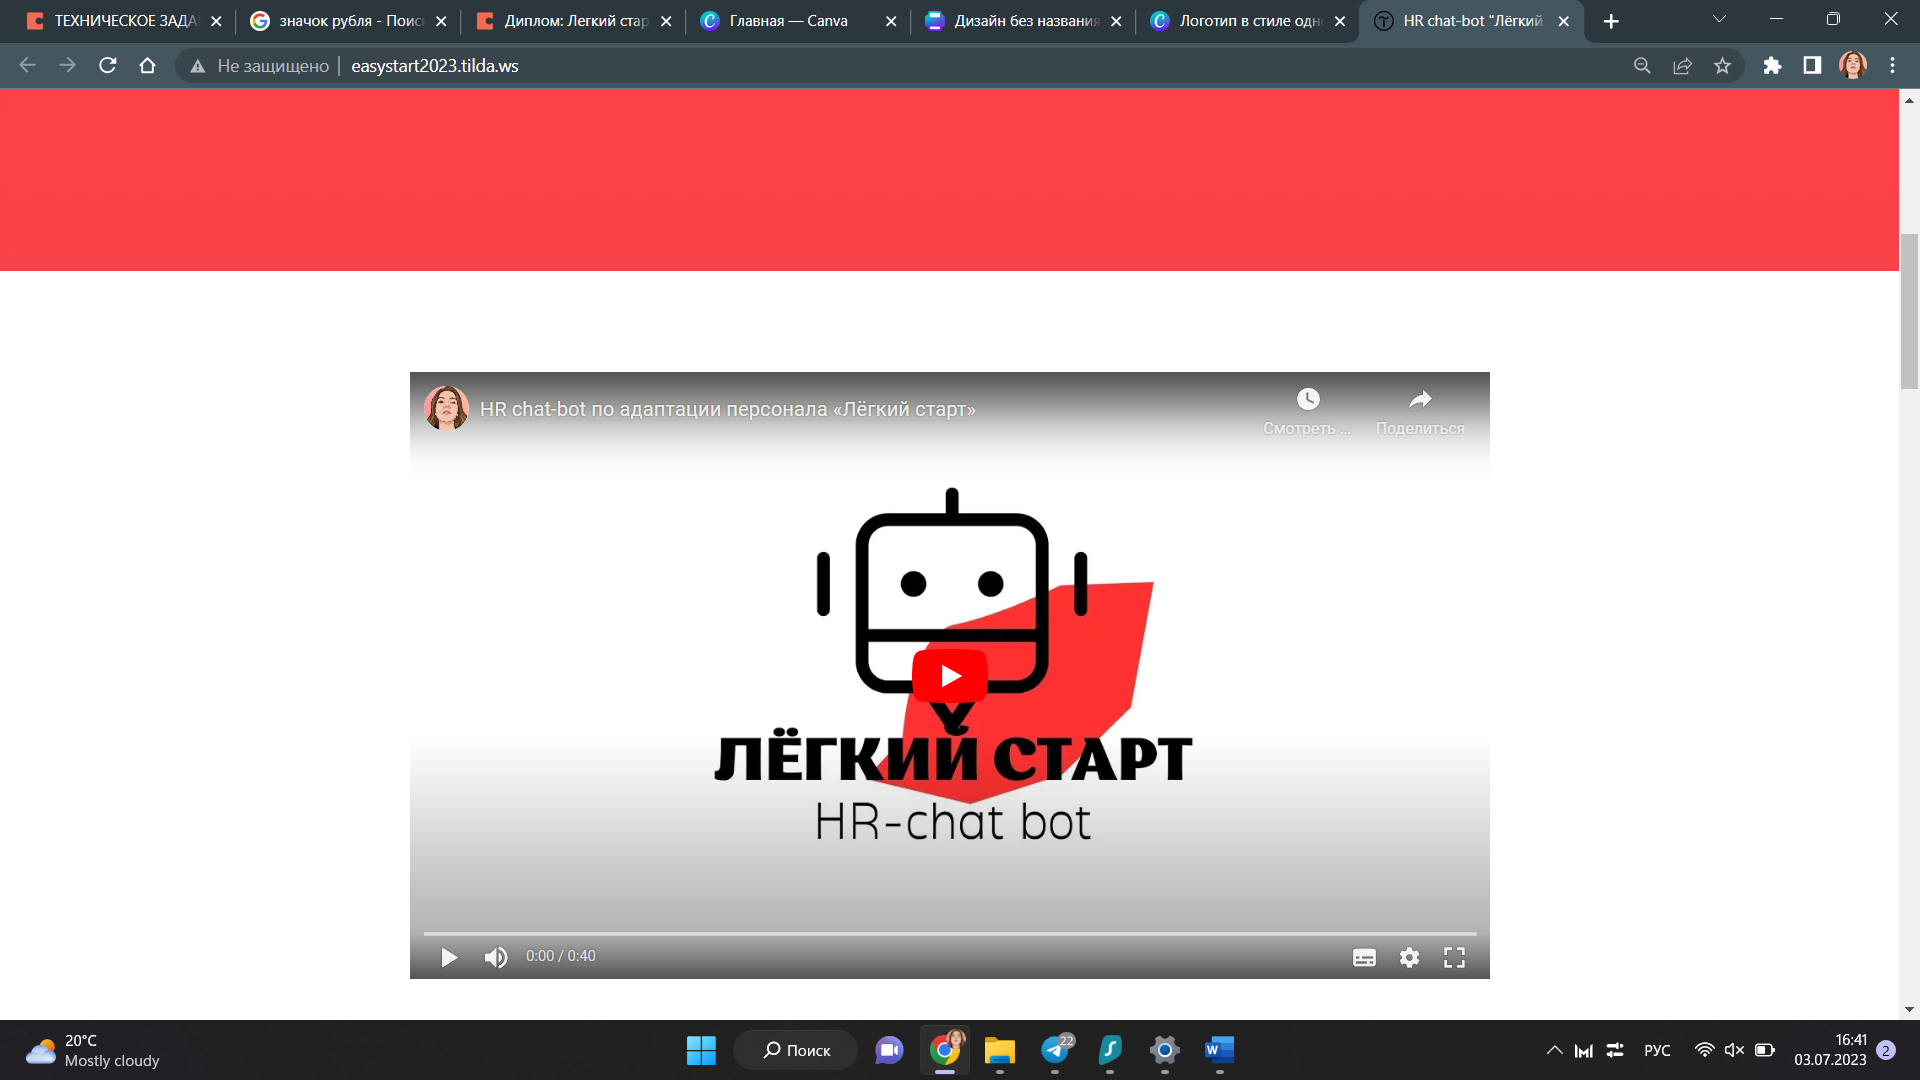This screenshot has width=1920, height=1080.
Task: Click the Share arrow on the video
Action: point(1420,400)
